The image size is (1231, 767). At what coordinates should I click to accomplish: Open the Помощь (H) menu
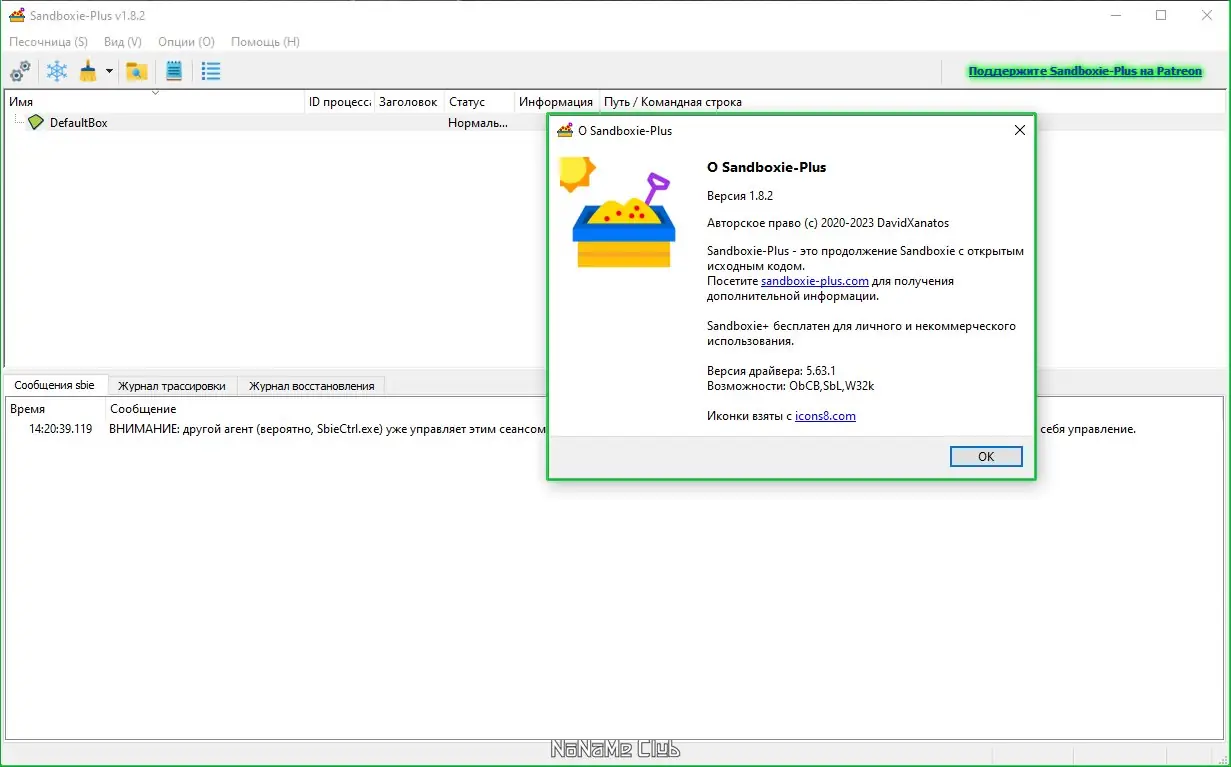click(265, 42)
